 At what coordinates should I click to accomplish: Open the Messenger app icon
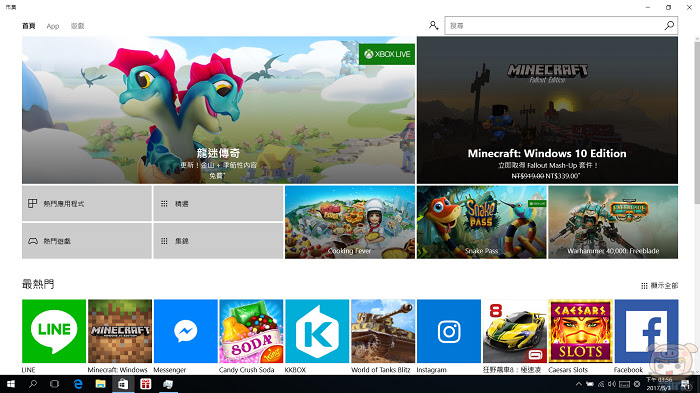[x=185, y=331]
